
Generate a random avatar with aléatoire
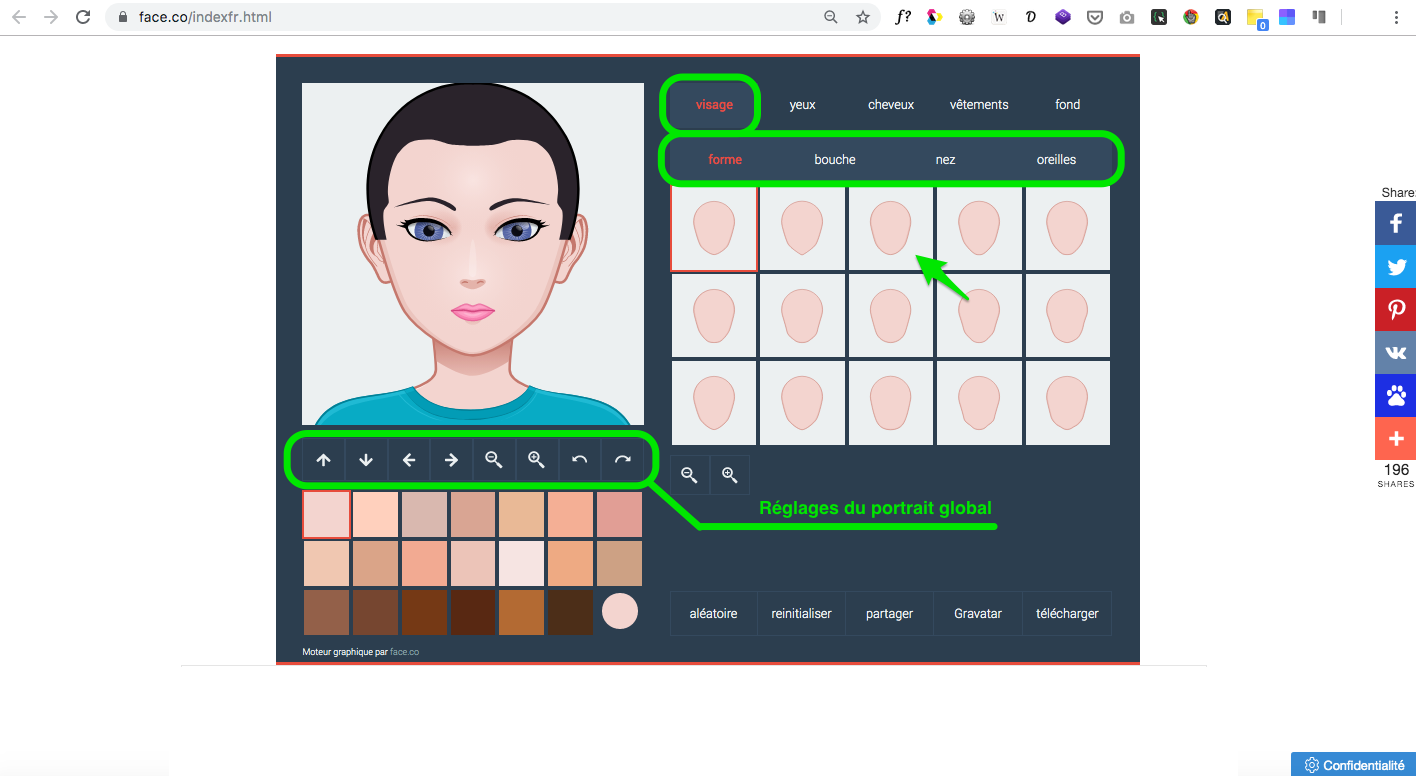(x=714, y=613)
